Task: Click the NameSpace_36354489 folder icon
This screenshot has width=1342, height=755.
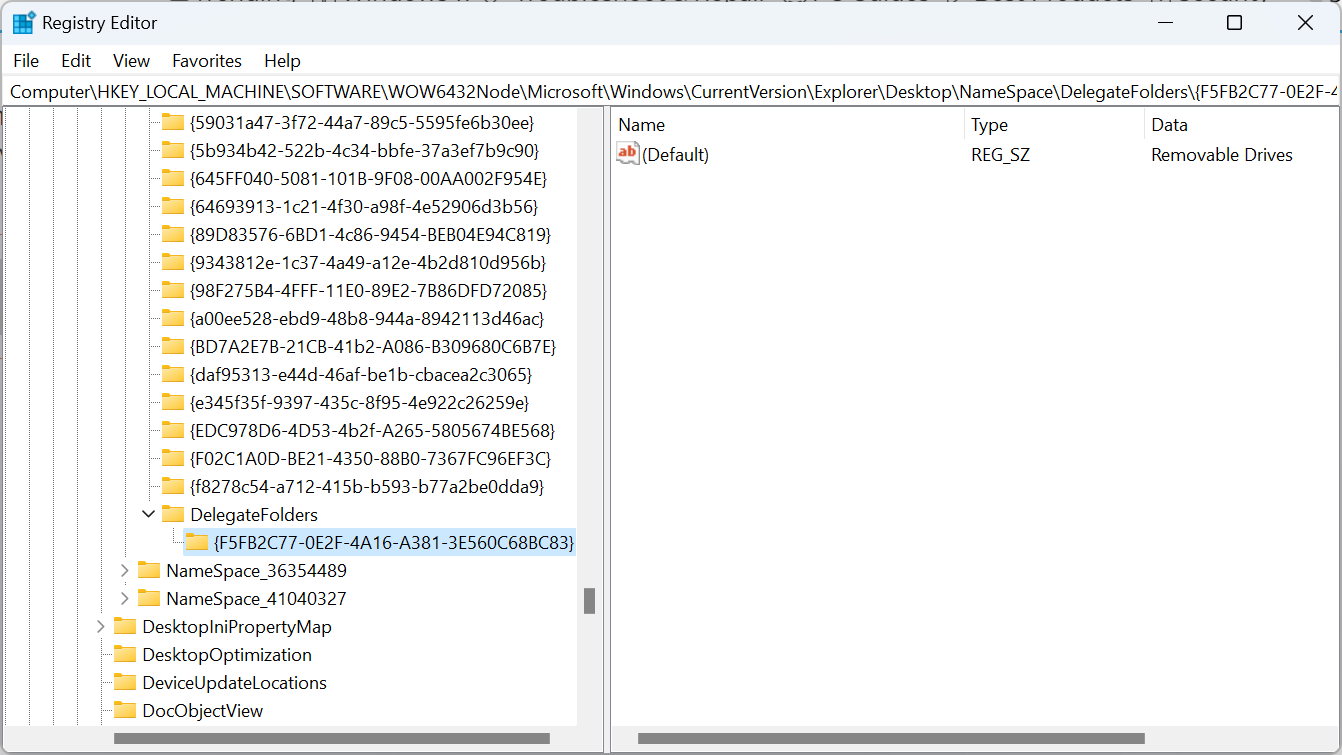Action: (149, 571)
